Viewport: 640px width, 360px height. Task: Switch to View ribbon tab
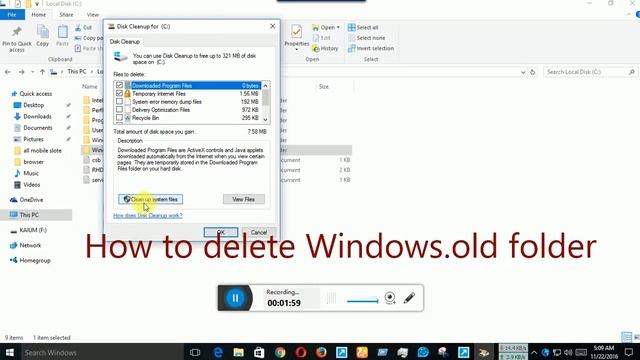(x=93, y=15)
